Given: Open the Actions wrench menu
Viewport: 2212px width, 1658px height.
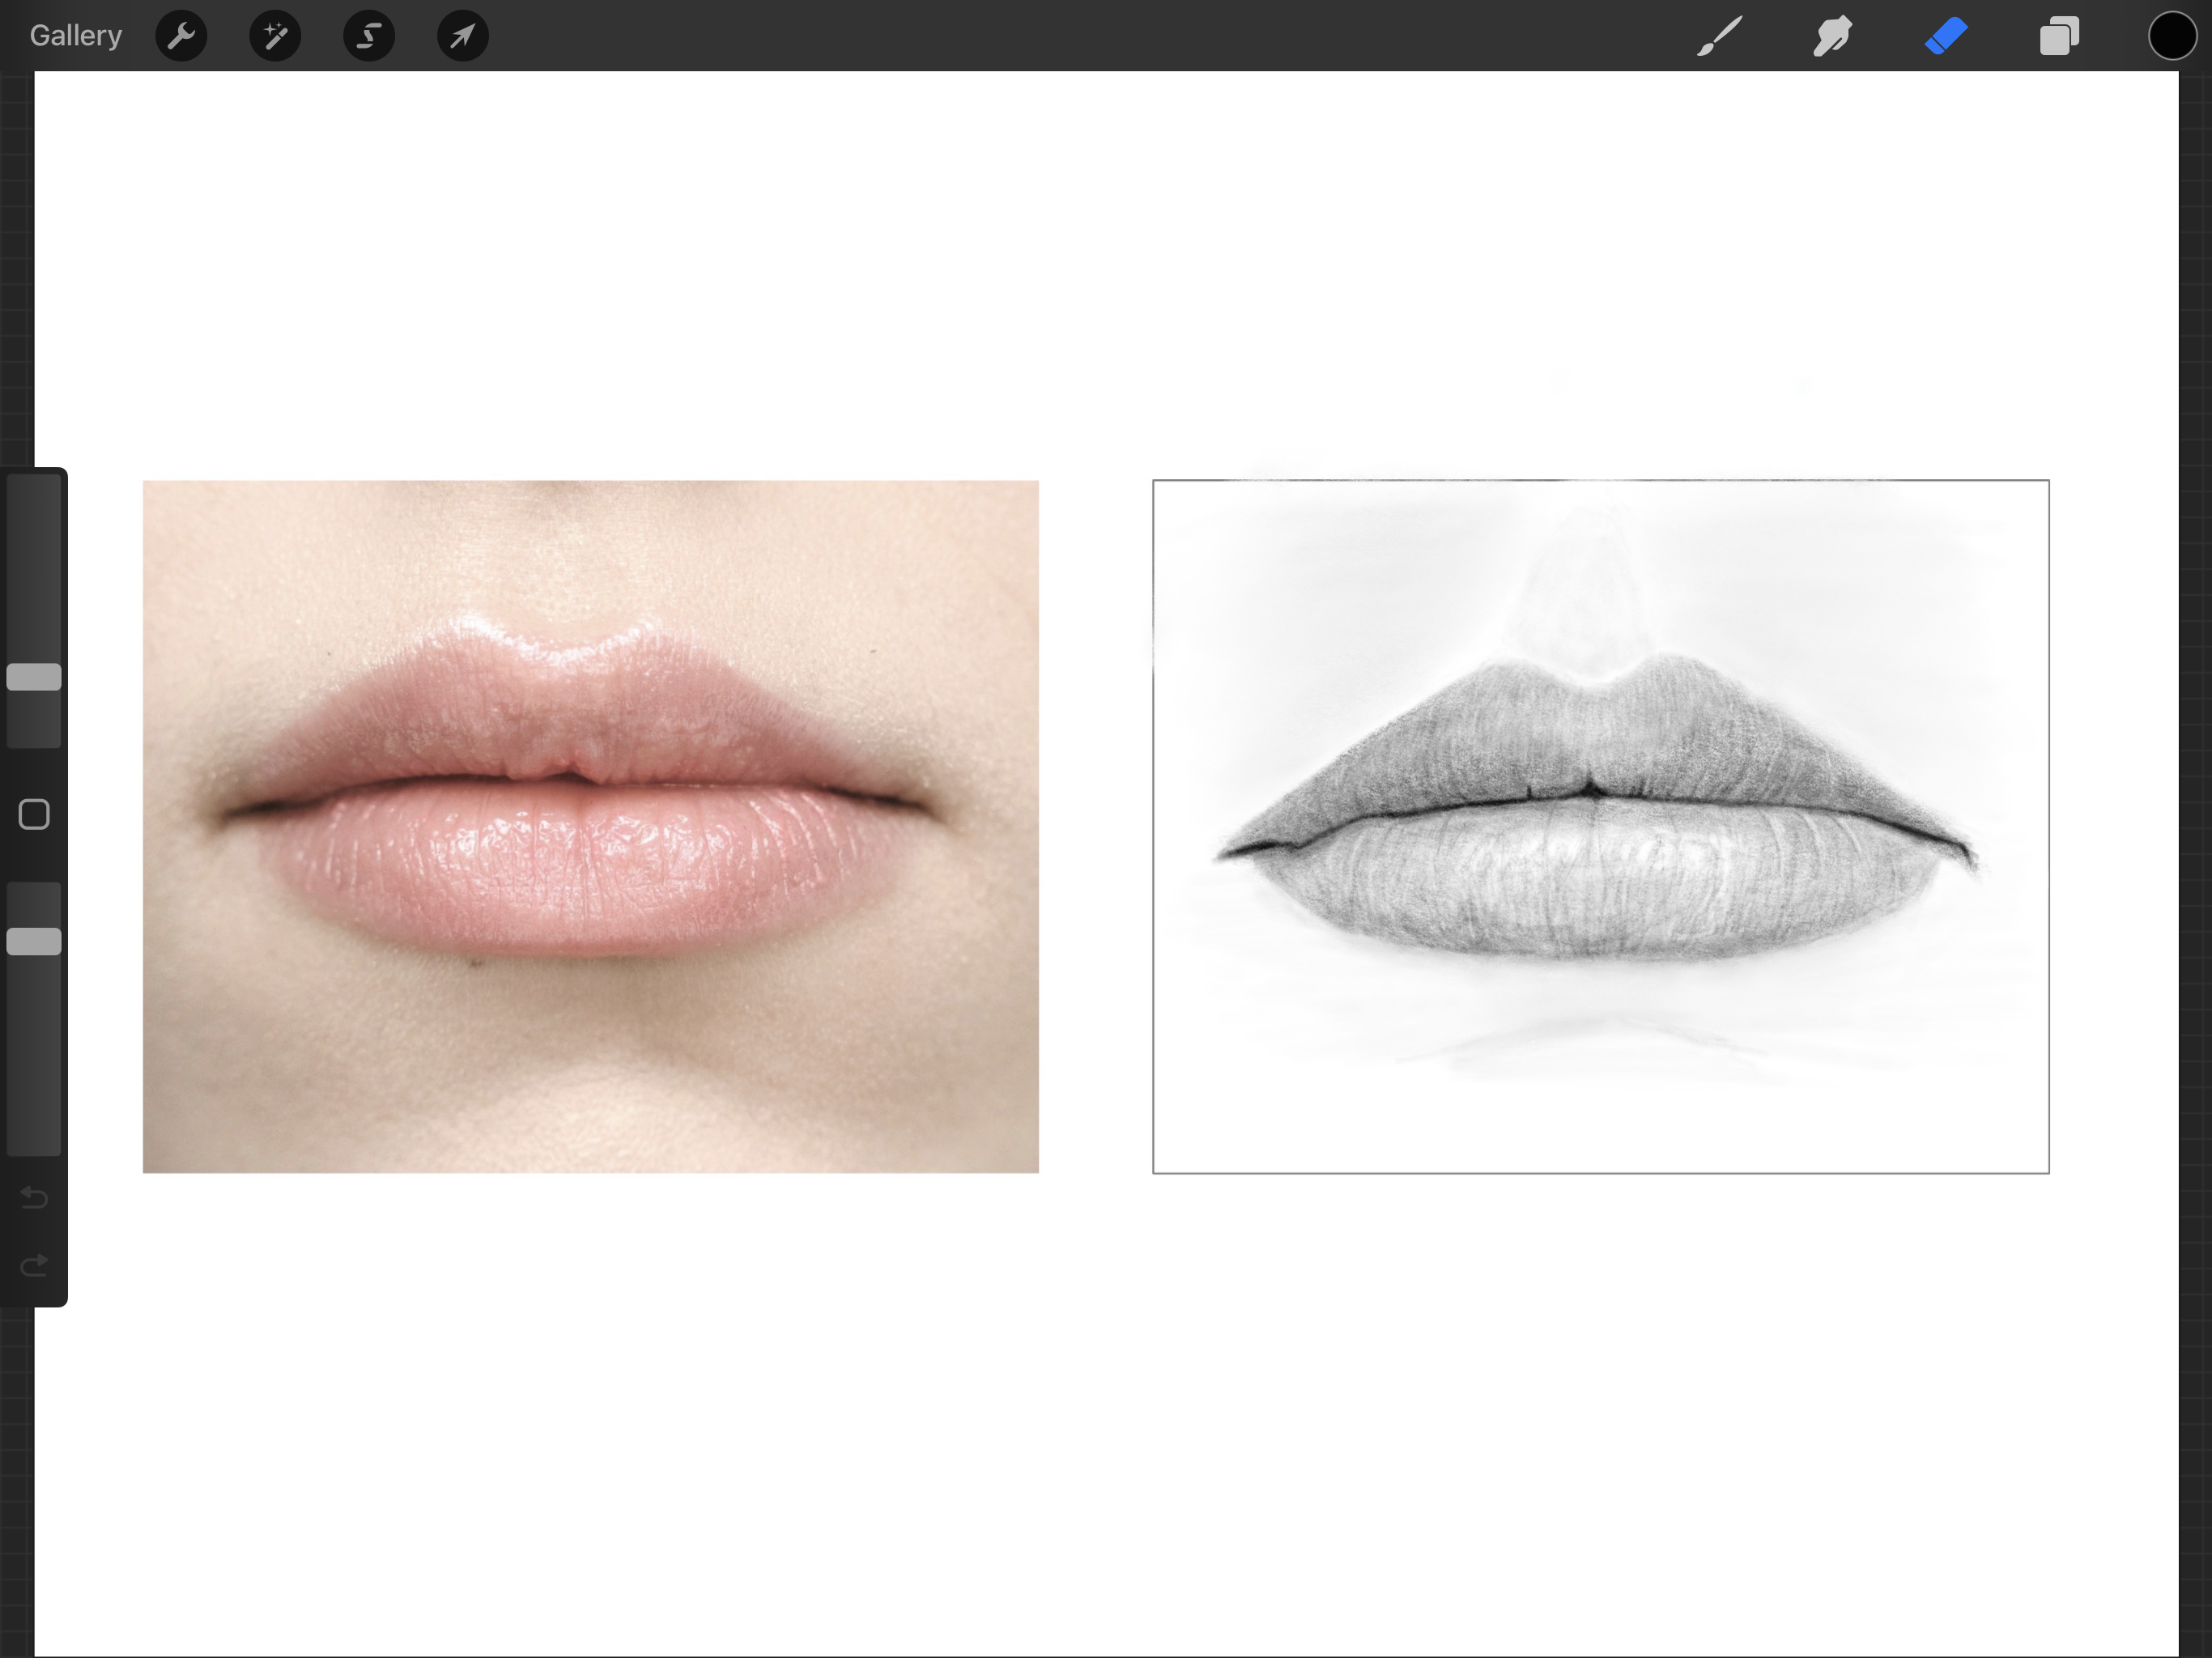Looking at the screenshot, I should 181,36.
